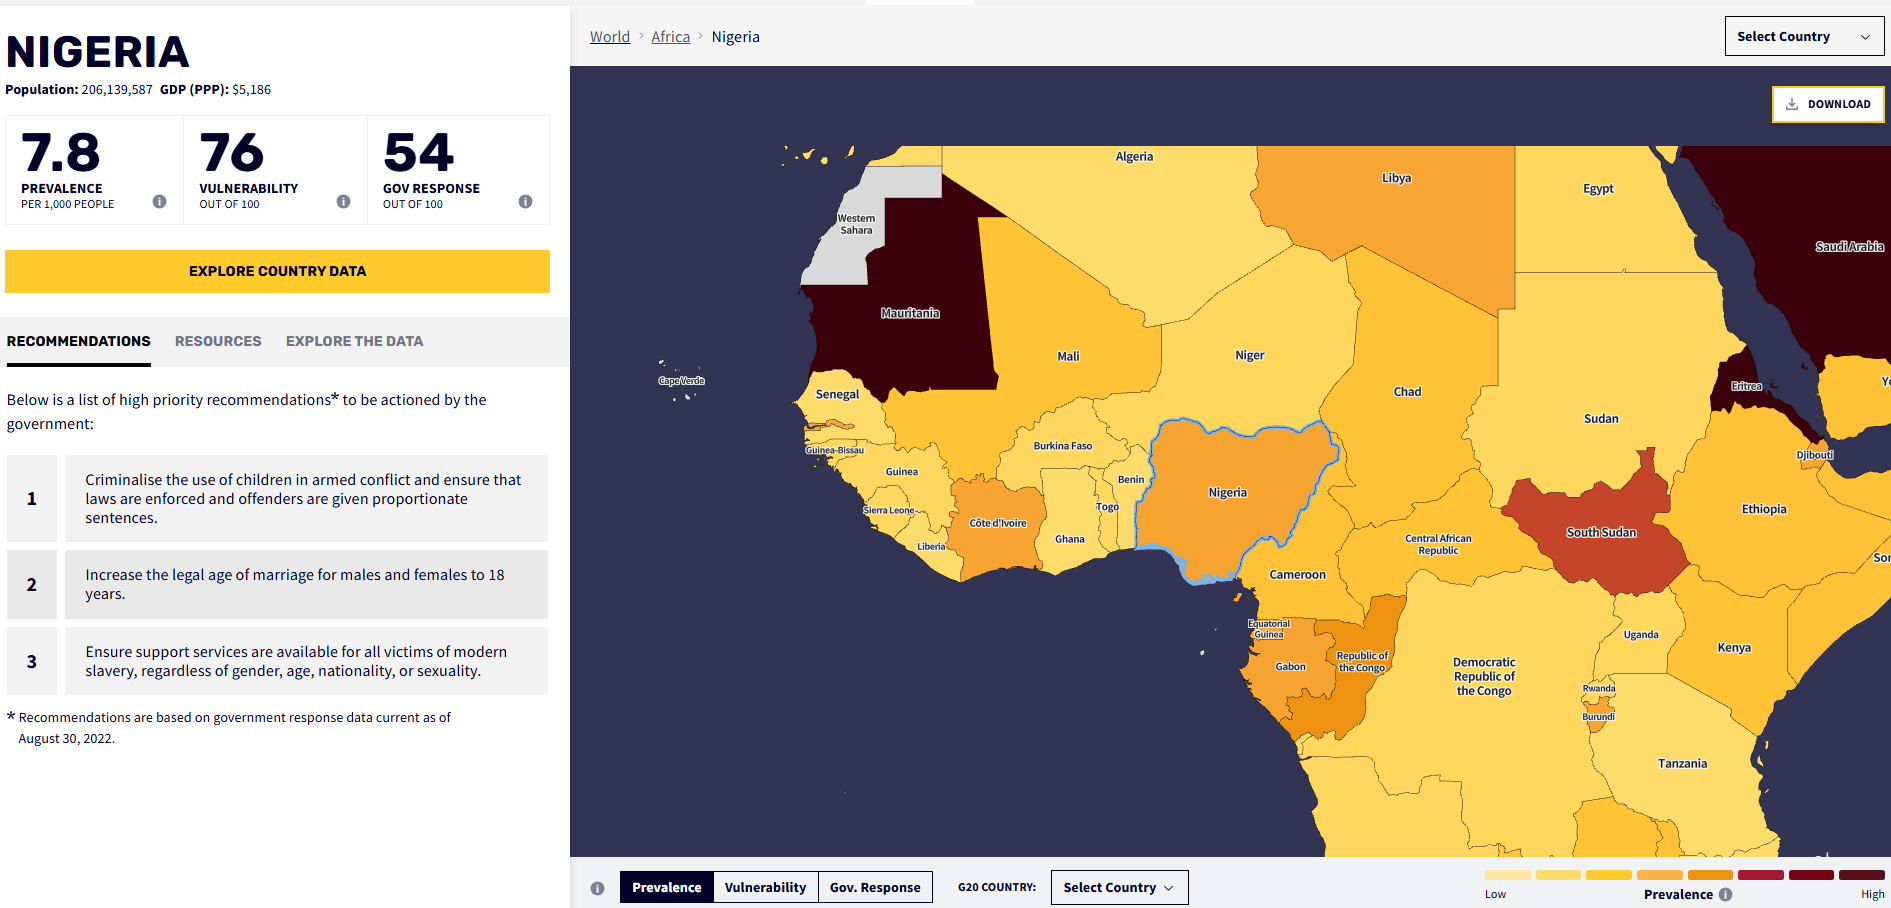Click the NIGERIA page heading
This screenshot has width=1891, height=908.
coord(98,52)
